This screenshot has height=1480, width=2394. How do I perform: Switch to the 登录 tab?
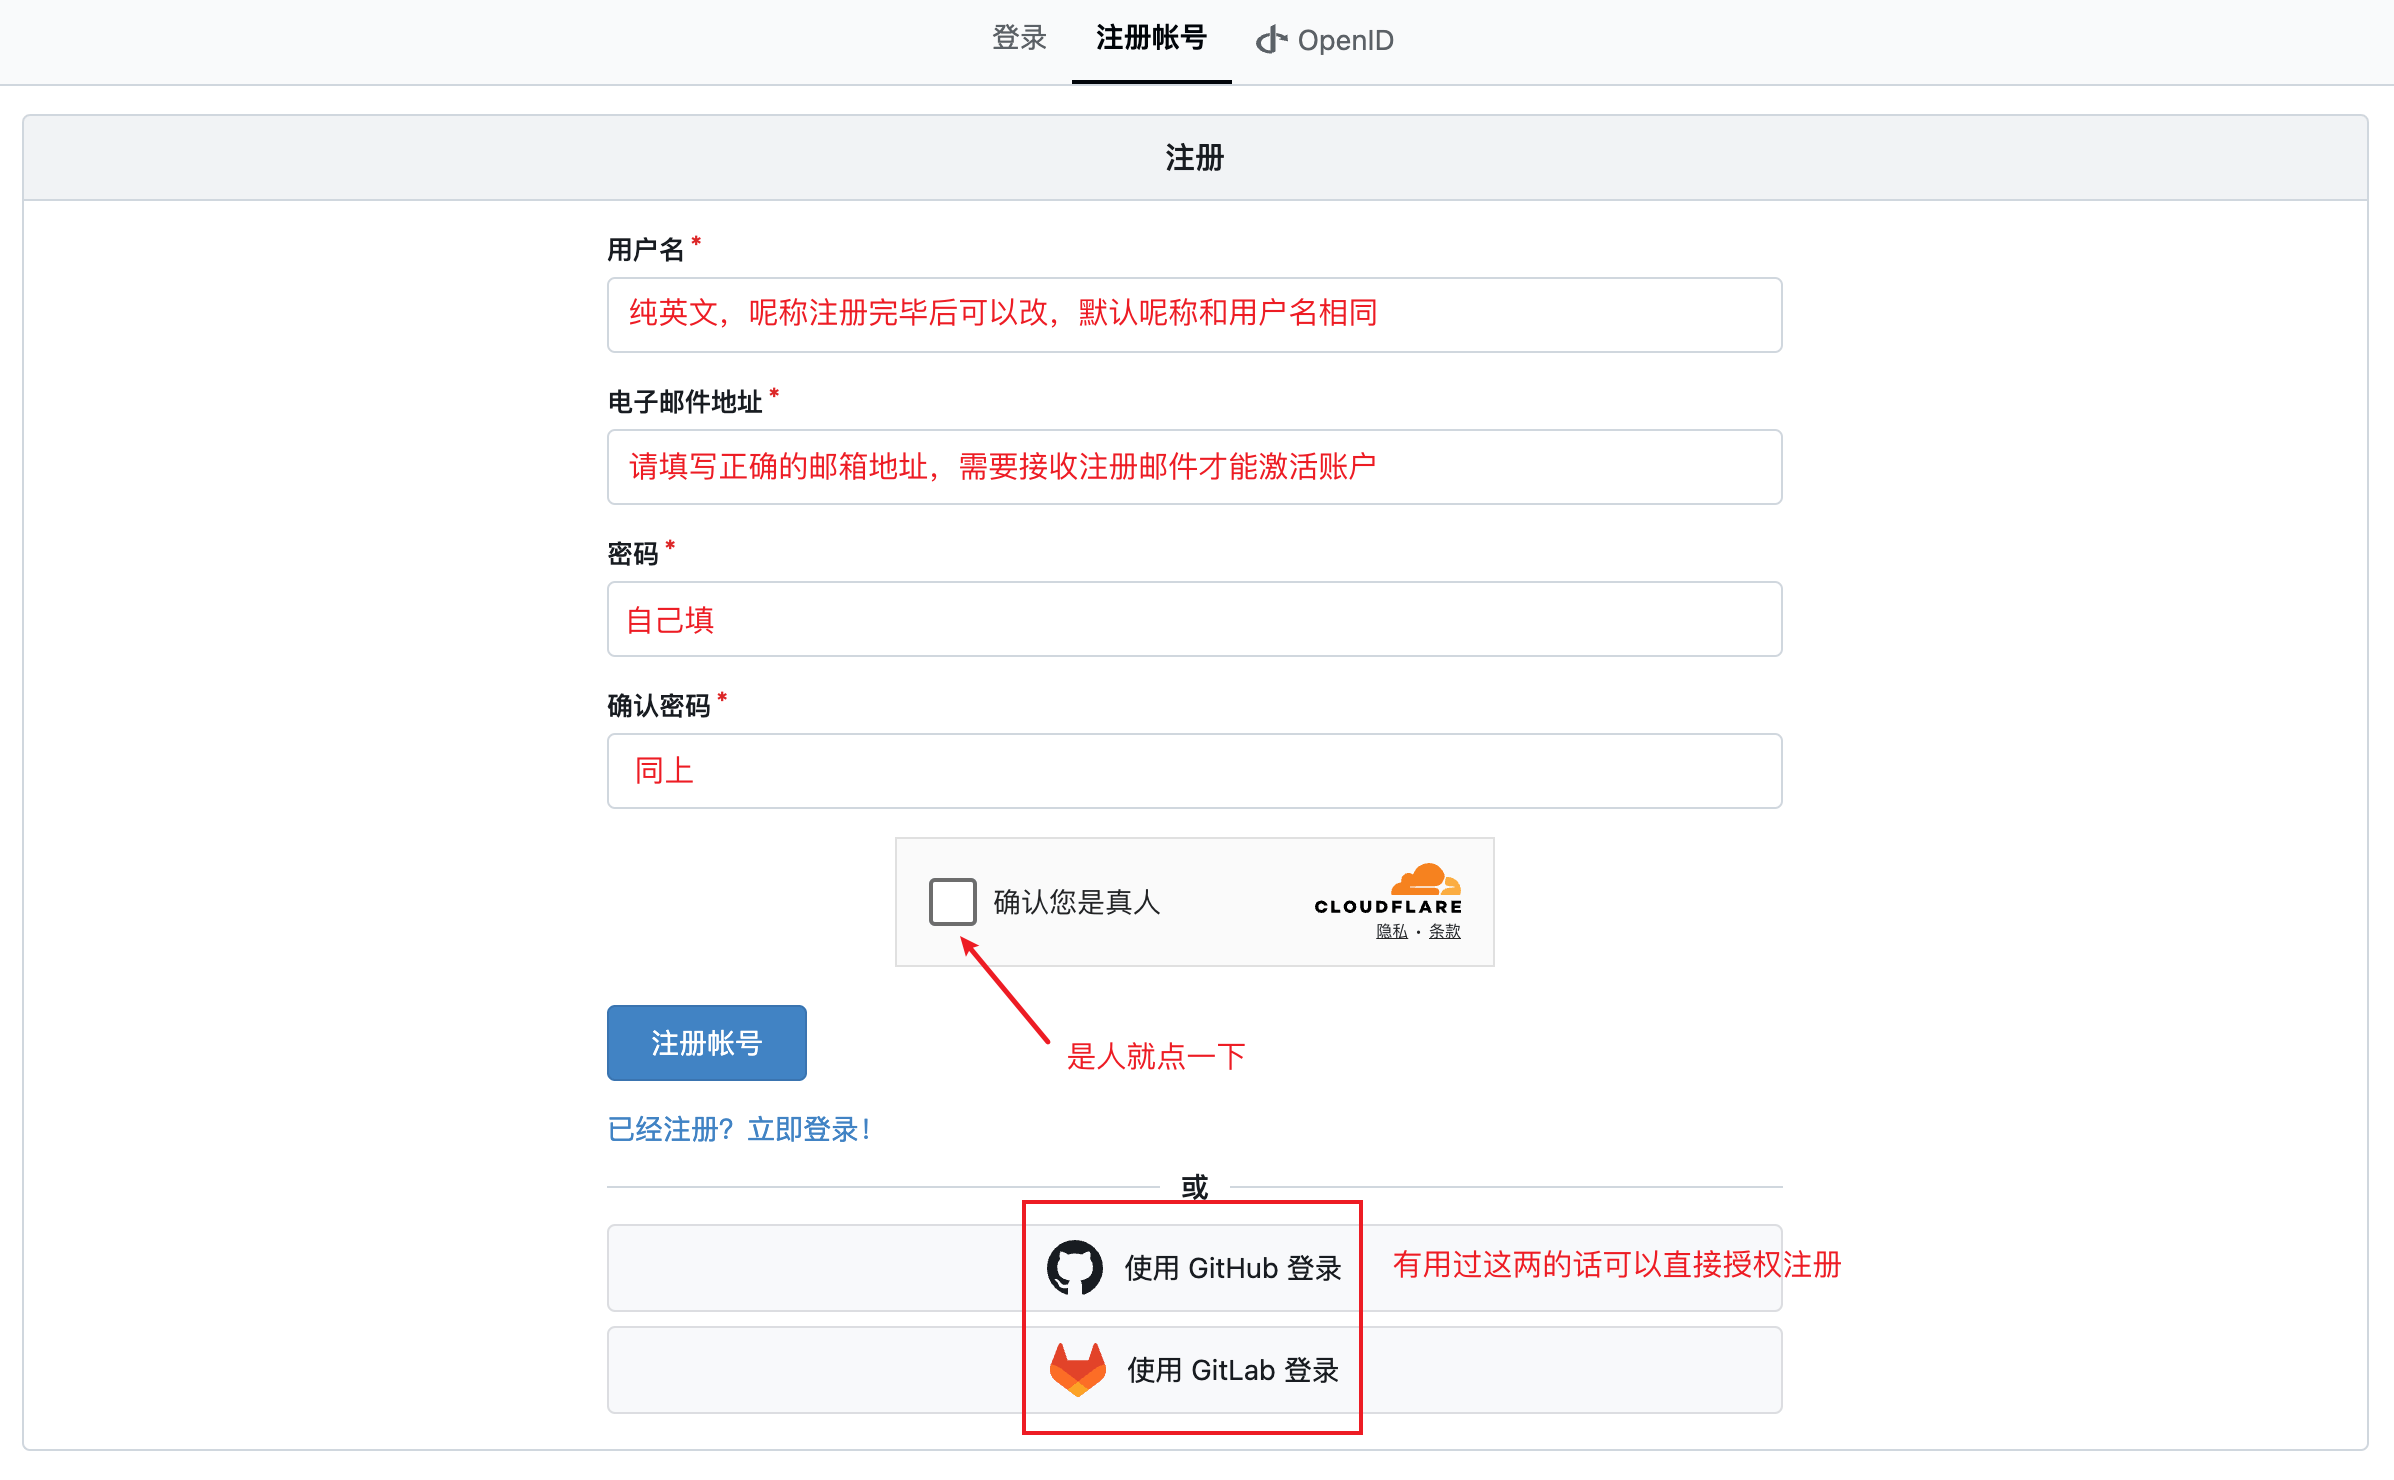(x=1019, y=39)
